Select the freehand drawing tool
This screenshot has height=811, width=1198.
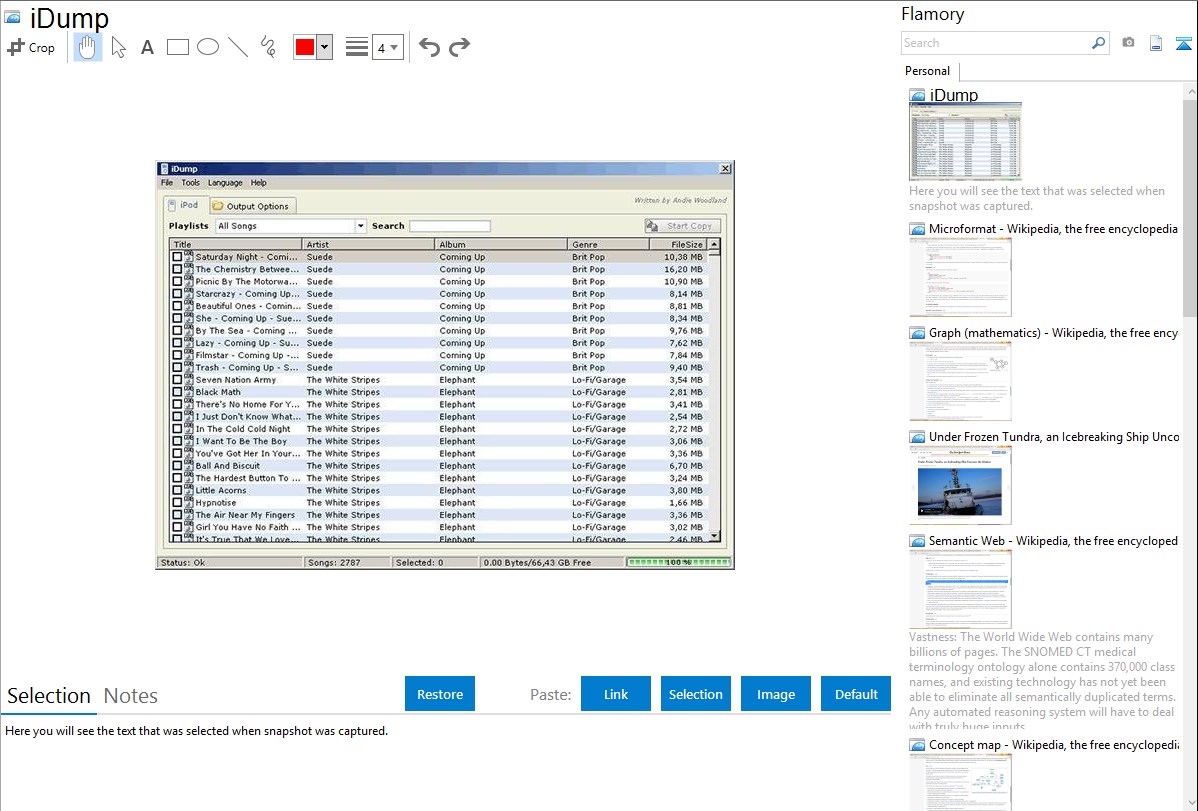click(268, 47)
